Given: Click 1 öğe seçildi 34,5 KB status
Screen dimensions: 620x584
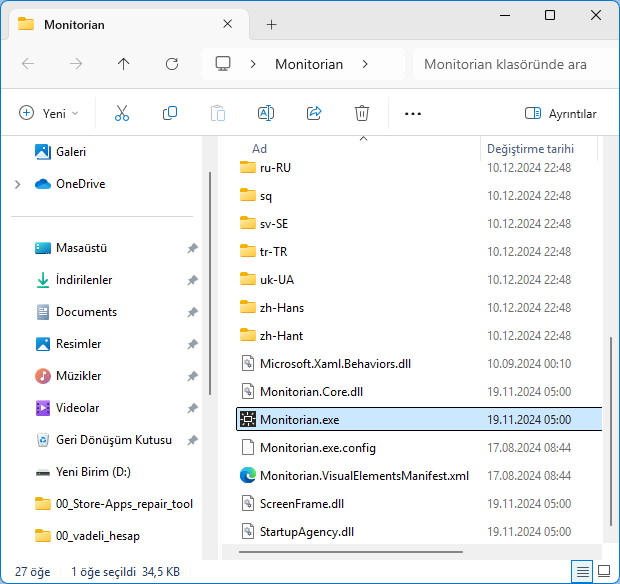Looking at the screenshot, I should (125, 572).
